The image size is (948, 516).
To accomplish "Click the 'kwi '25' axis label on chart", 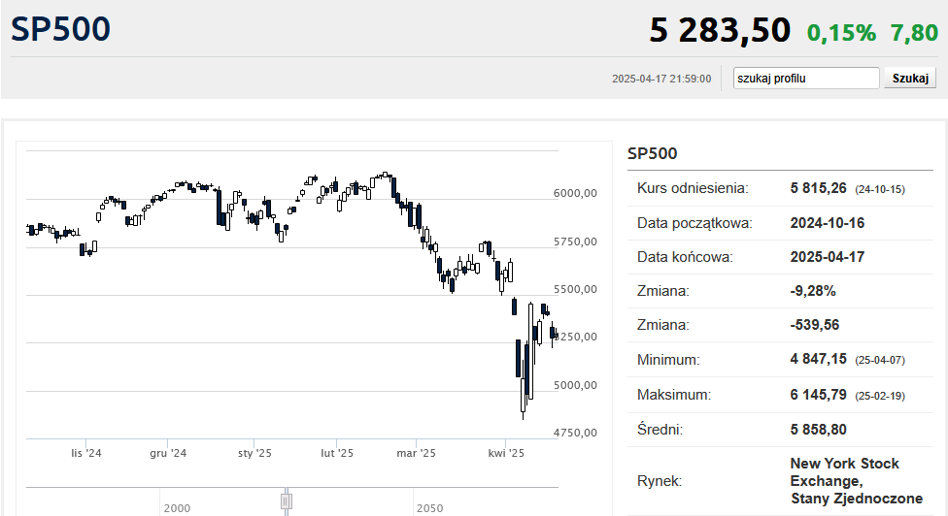I will pyautogui.click(x=506, y=453).
